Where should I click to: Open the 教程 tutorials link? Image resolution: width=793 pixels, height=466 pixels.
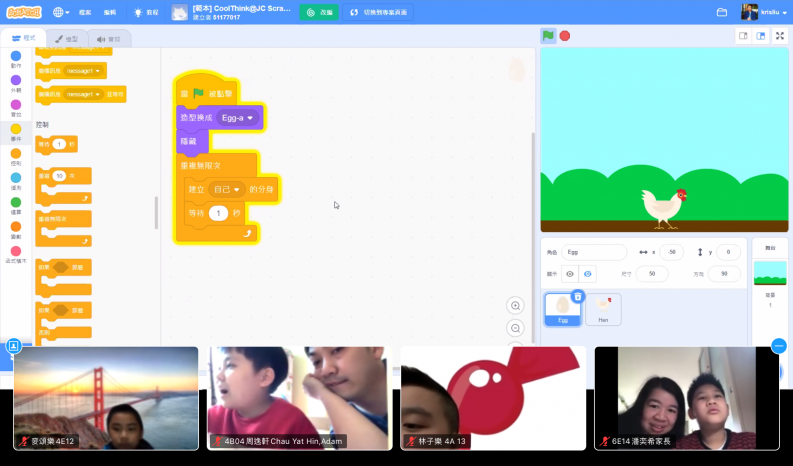click(146, 12)
